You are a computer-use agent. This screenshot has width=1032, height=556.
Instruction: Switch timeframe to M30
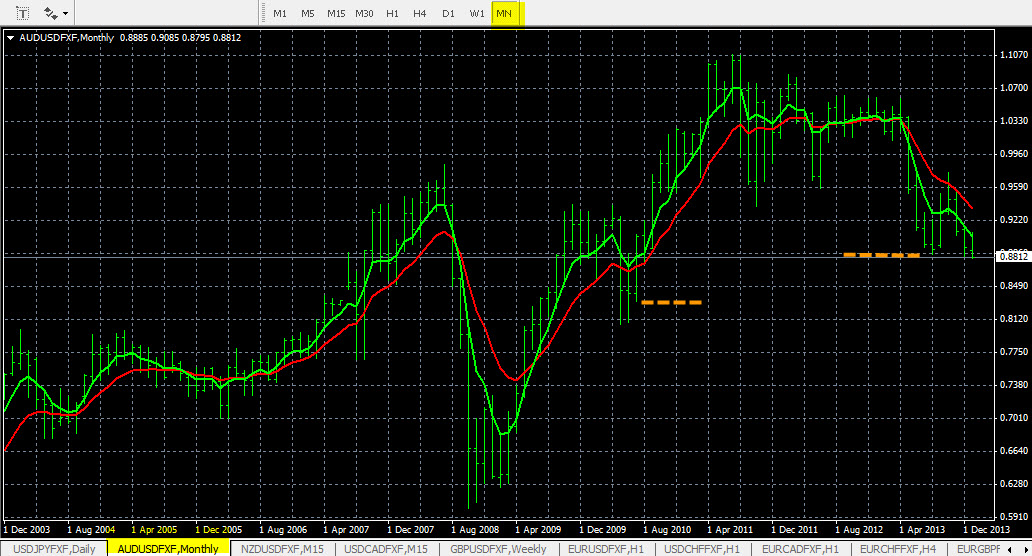pos(364,13)
